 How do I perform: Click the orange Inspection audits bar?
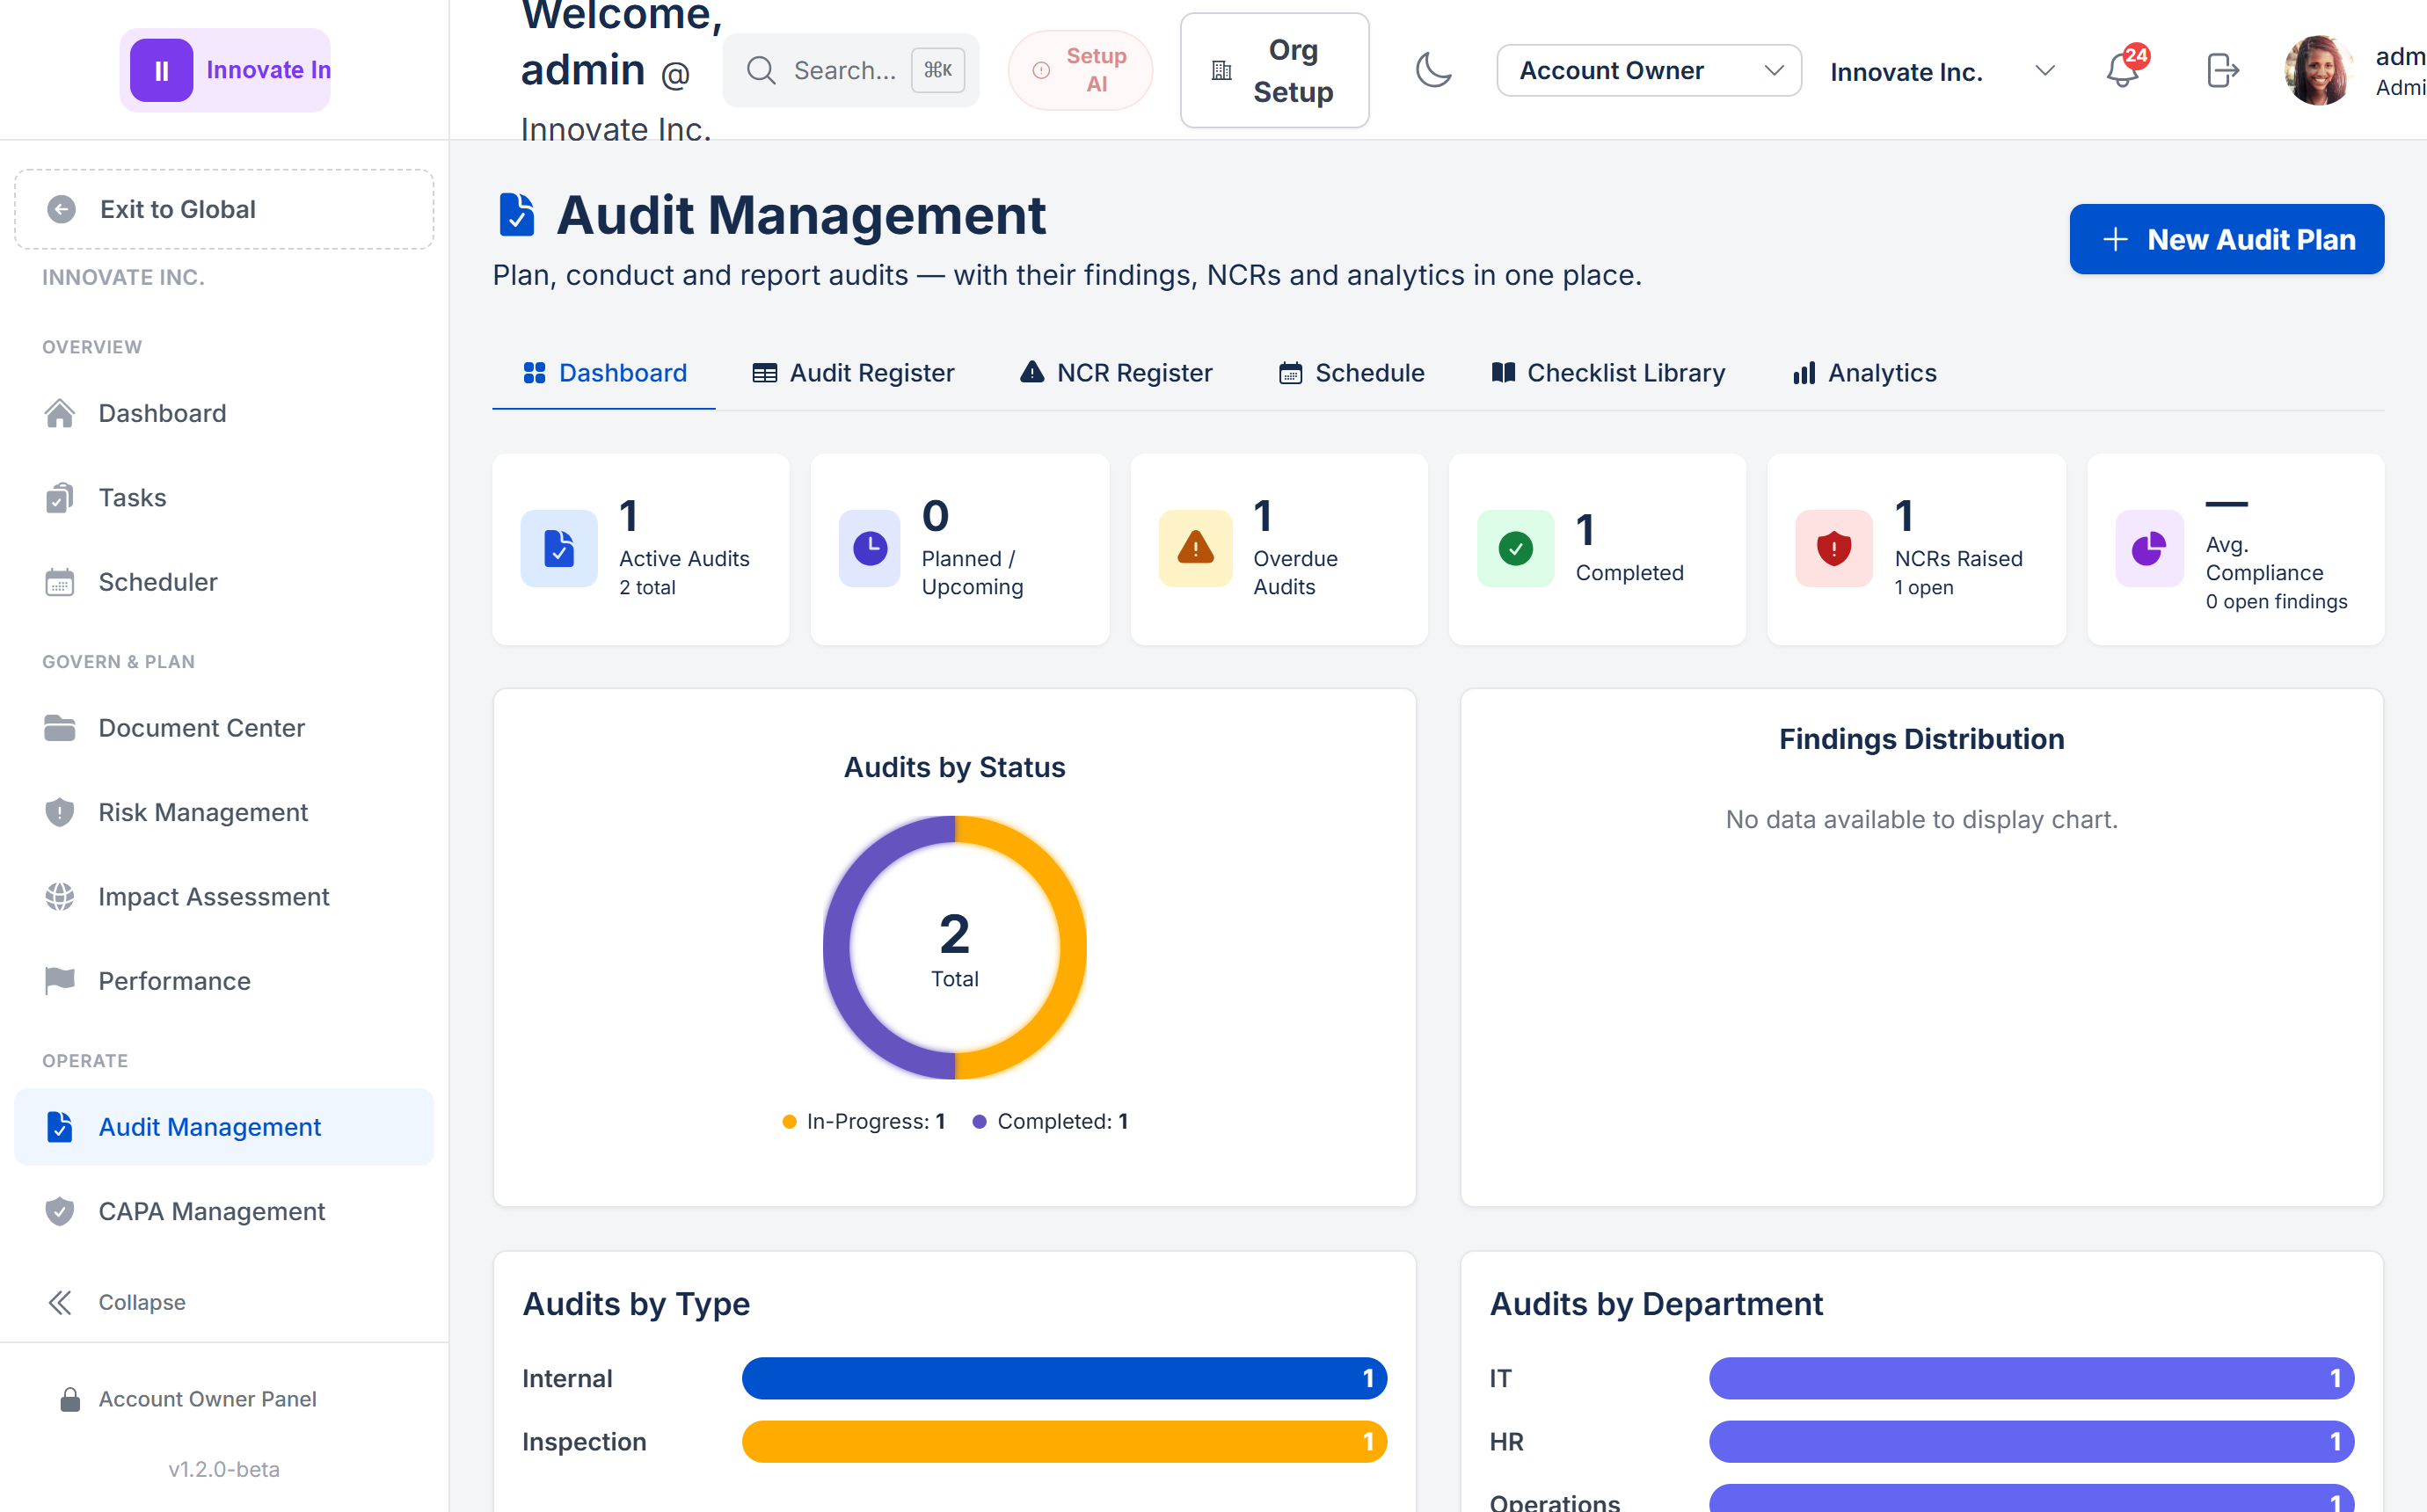pos(1064,1442)
